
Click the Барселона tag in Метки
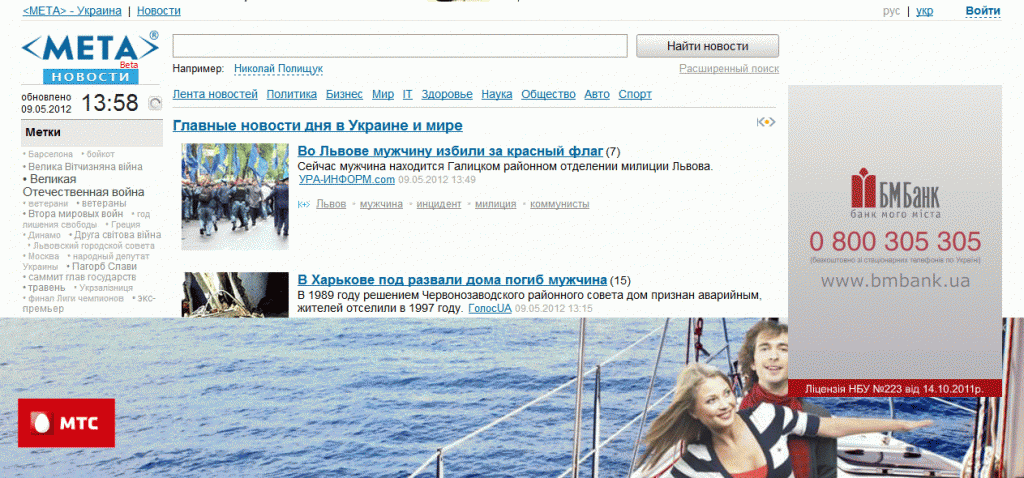pos(50,154)
